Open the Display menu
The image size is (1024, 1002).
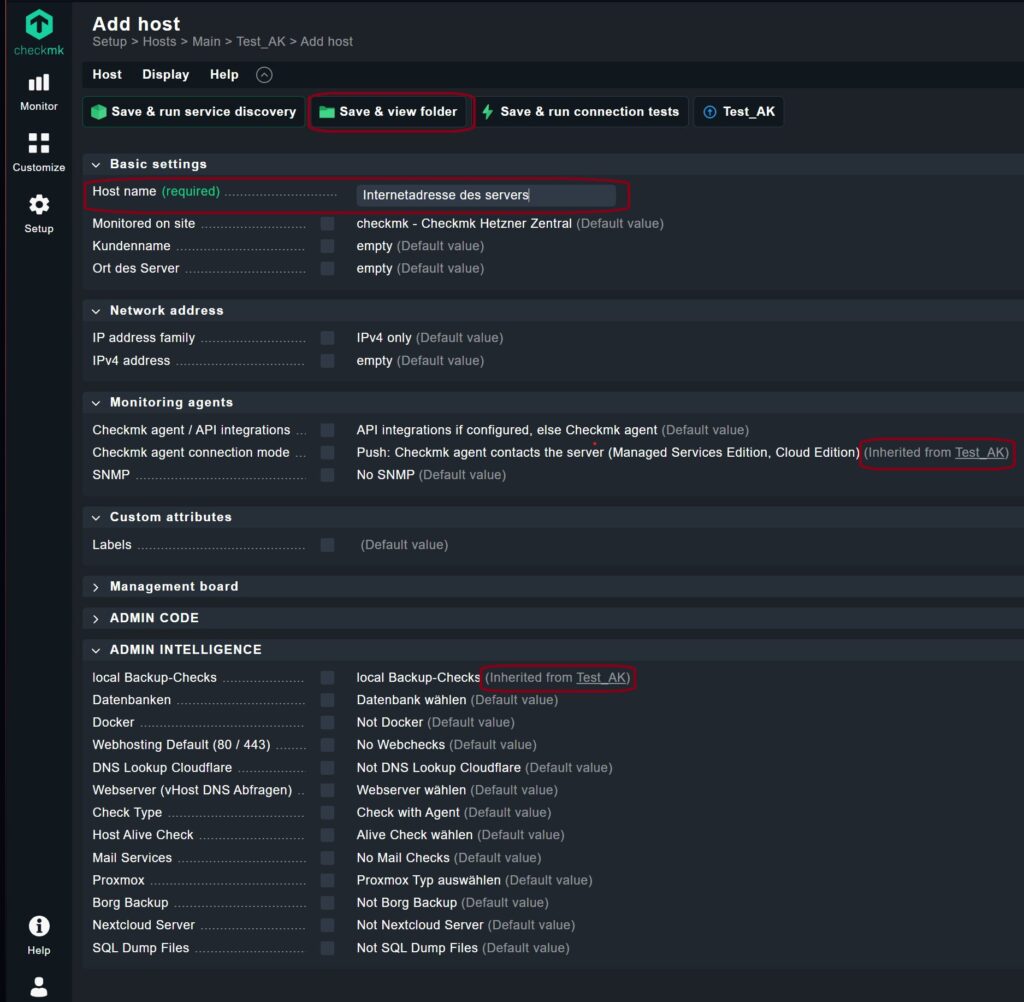[x=165, y=74]
